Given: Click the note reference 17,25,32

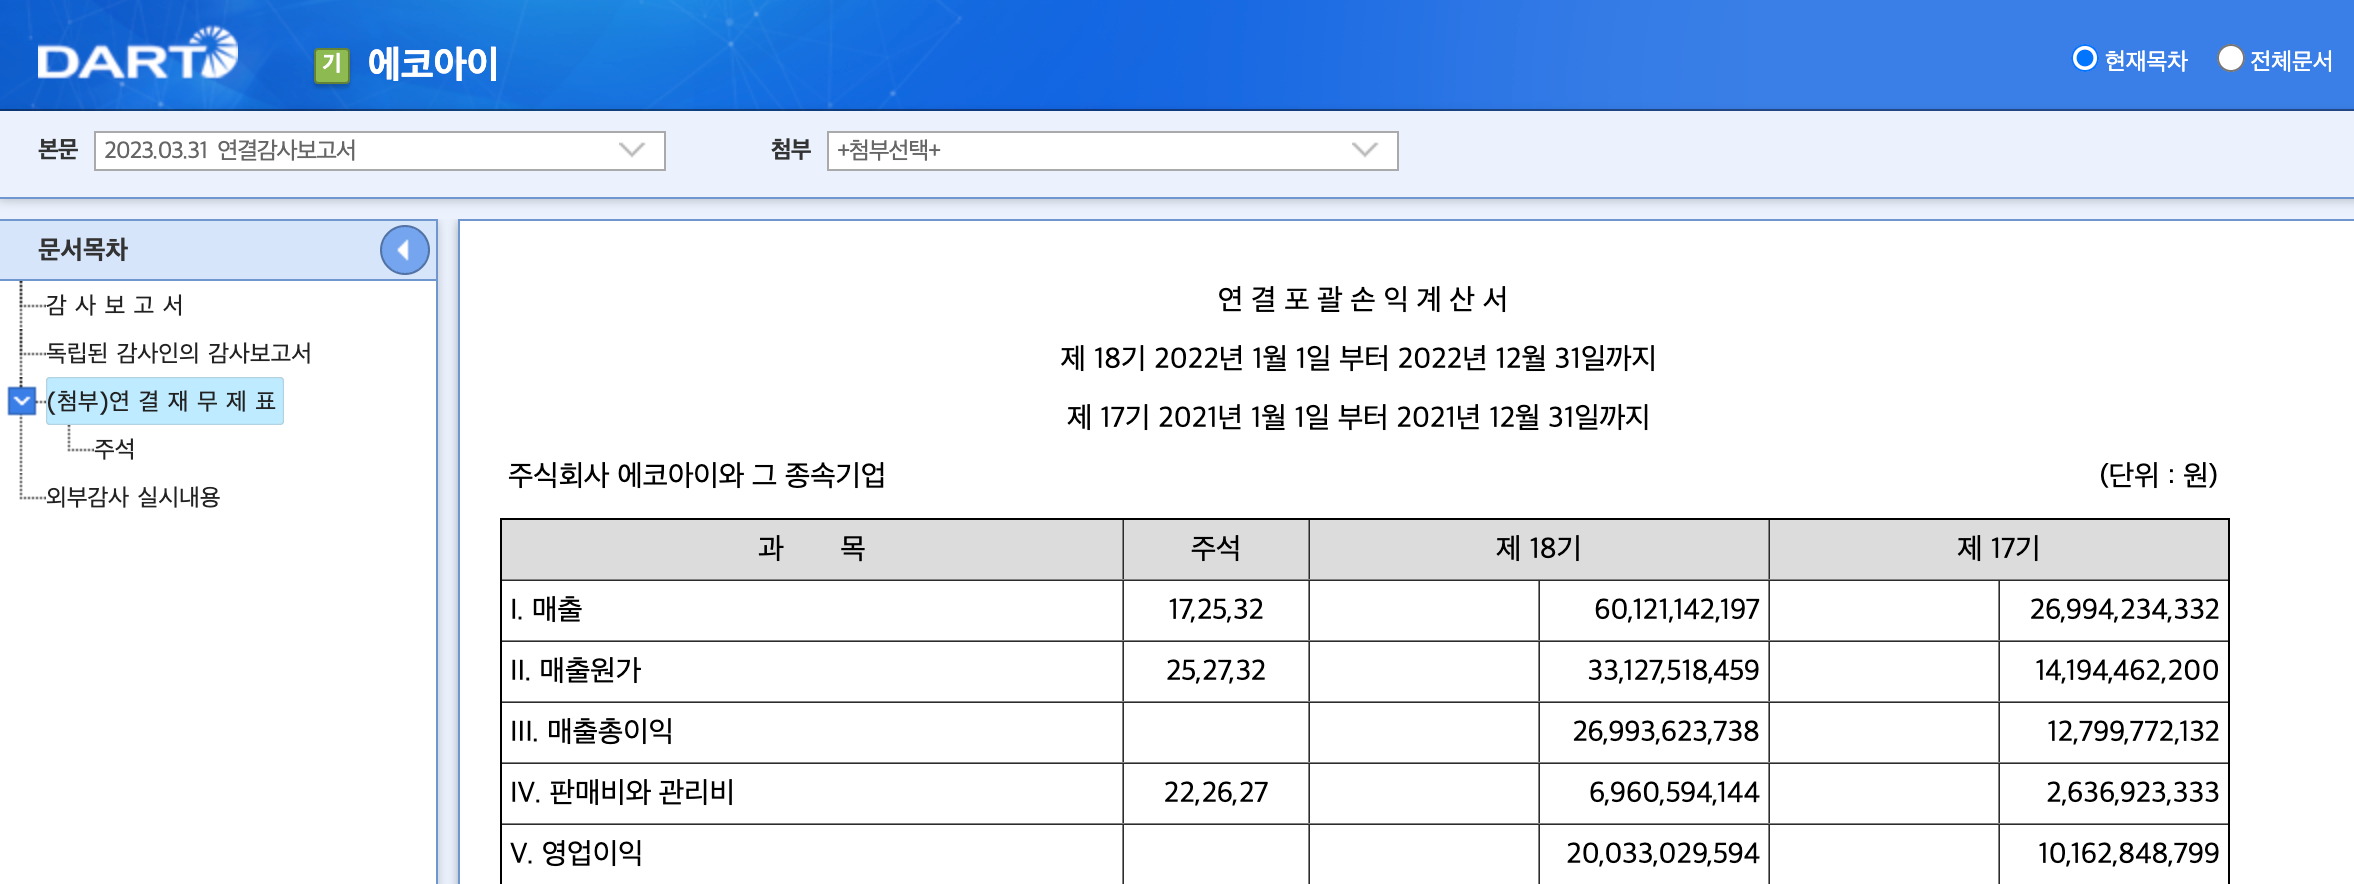Looking at the screenshot, I should coord(1215,609).
